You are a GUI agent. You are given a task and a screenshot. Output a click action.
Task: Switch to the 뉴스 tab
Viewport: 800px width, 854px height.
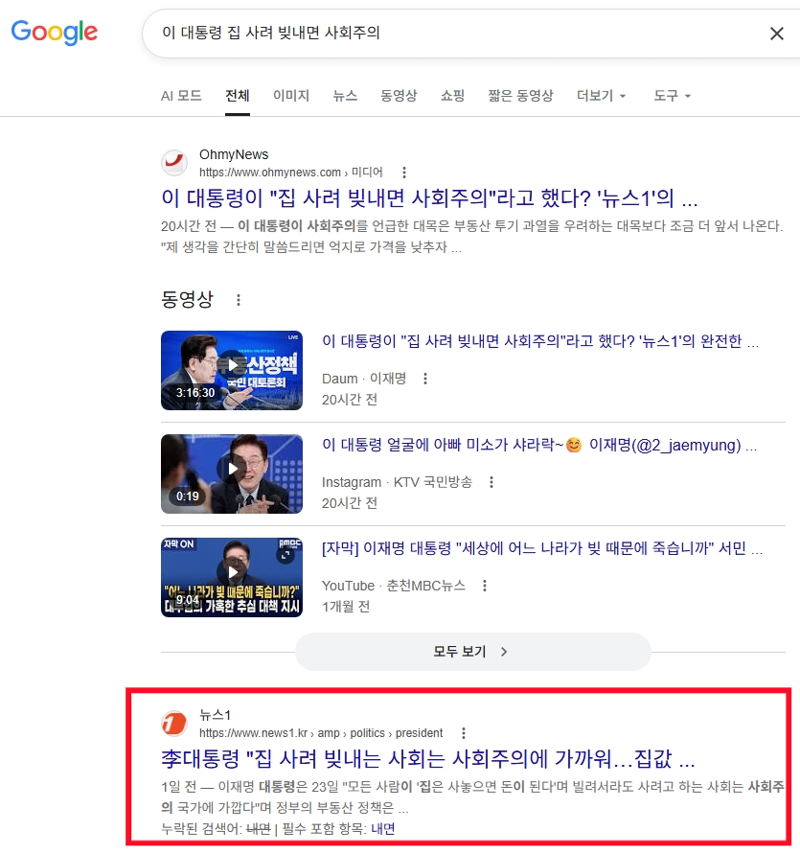(x=345, y=96)
